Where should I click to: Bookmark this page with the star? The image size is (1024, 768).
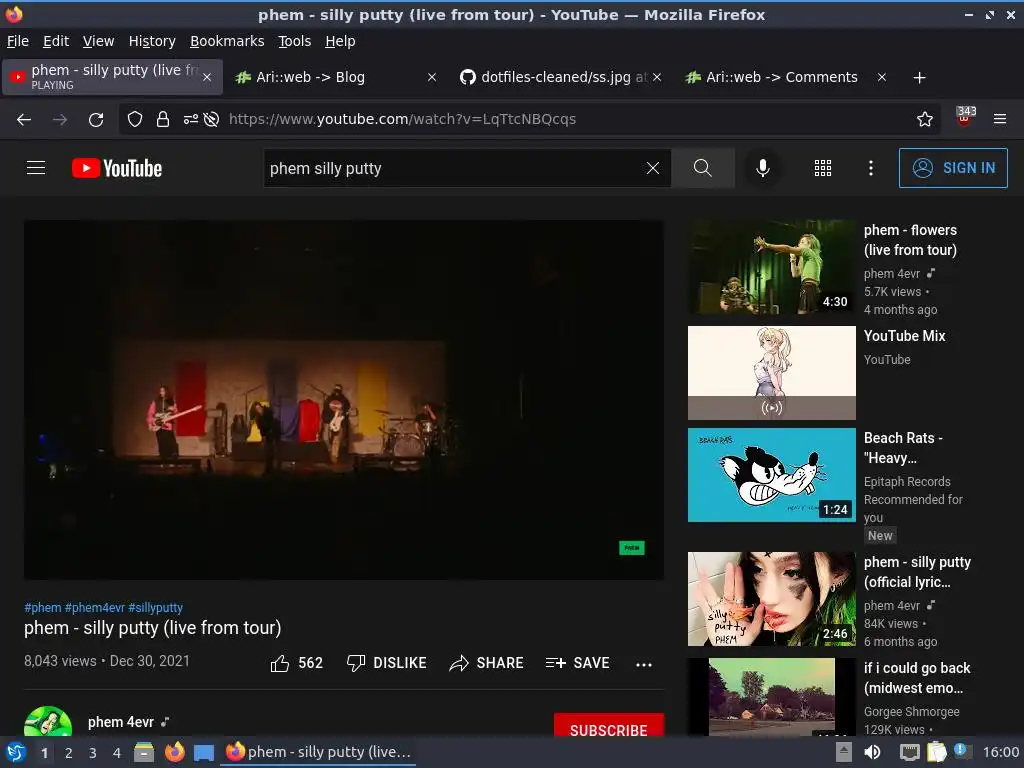pyautogui.click(x=924, y=119)
